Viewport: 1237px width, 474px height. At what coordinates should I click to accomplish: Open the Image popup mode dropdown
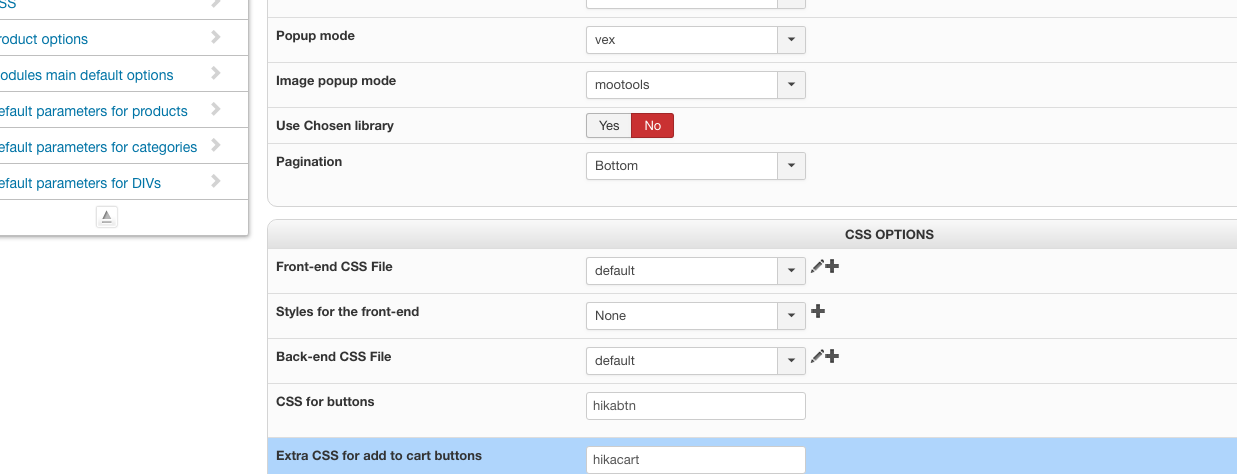tap(791, 85)
